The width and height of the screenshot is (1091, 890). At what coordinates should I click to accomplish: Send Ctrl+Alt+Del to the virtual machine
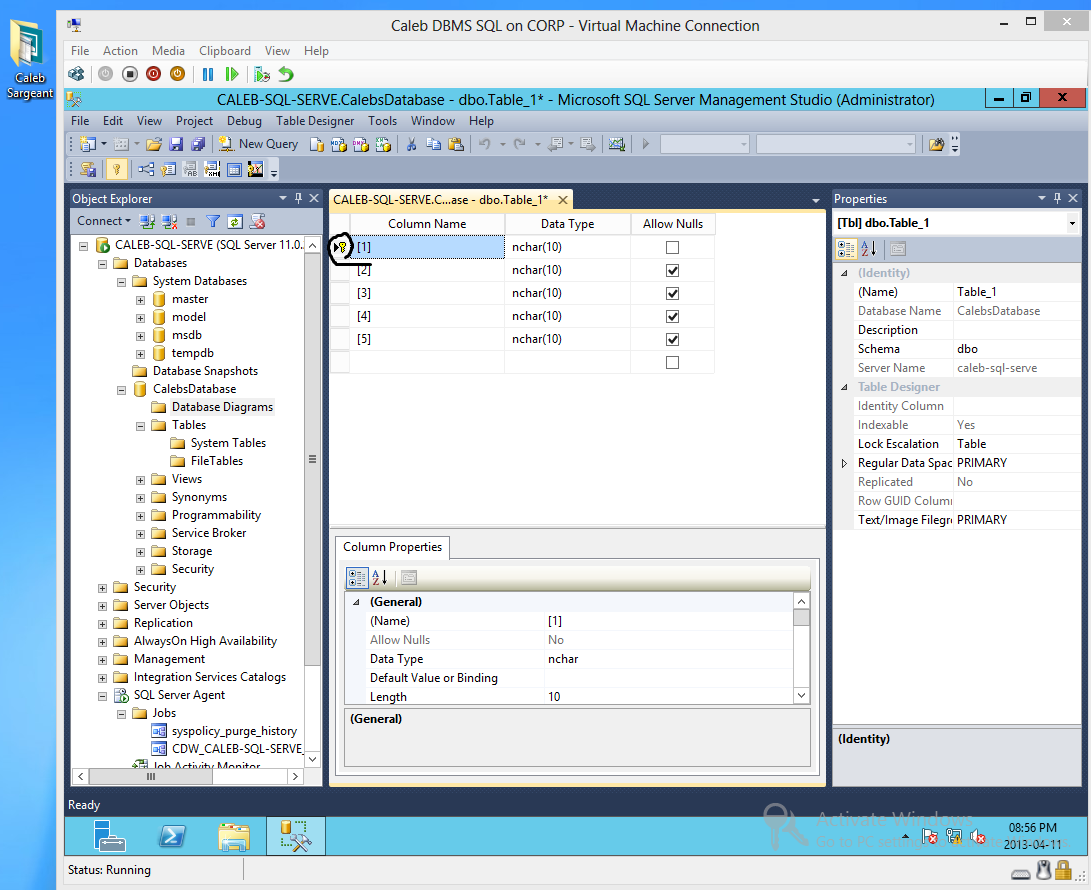pos(76,74)
